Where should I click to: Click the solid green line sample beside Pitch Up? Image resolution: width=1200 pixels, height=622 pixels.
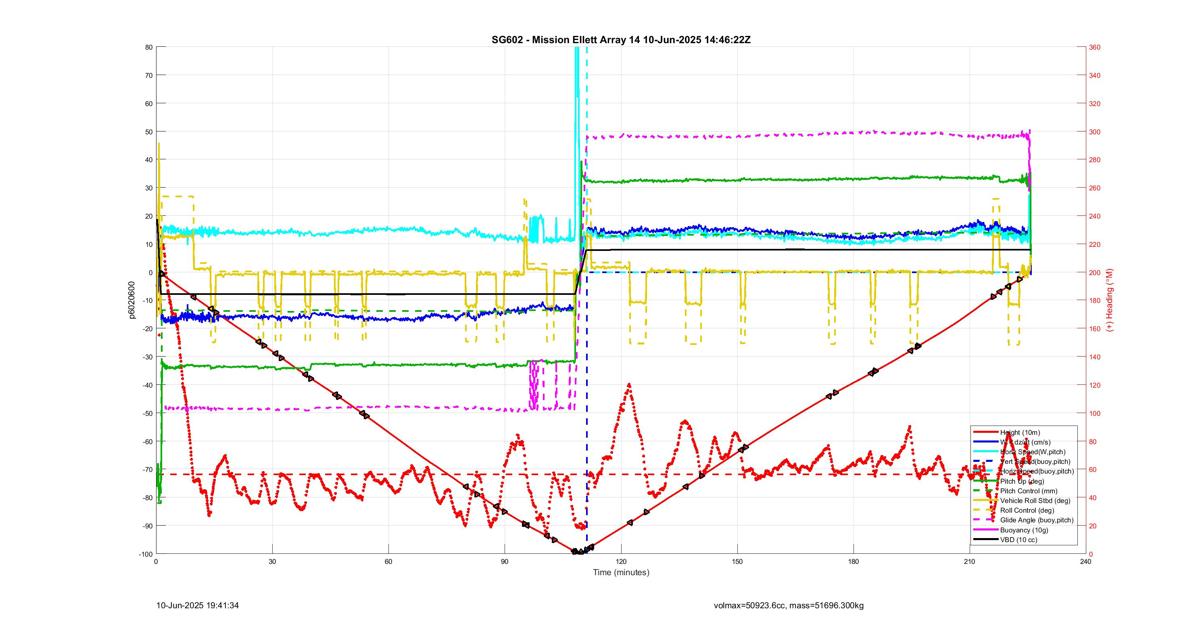pyautogui.click(x=985, y=481)
